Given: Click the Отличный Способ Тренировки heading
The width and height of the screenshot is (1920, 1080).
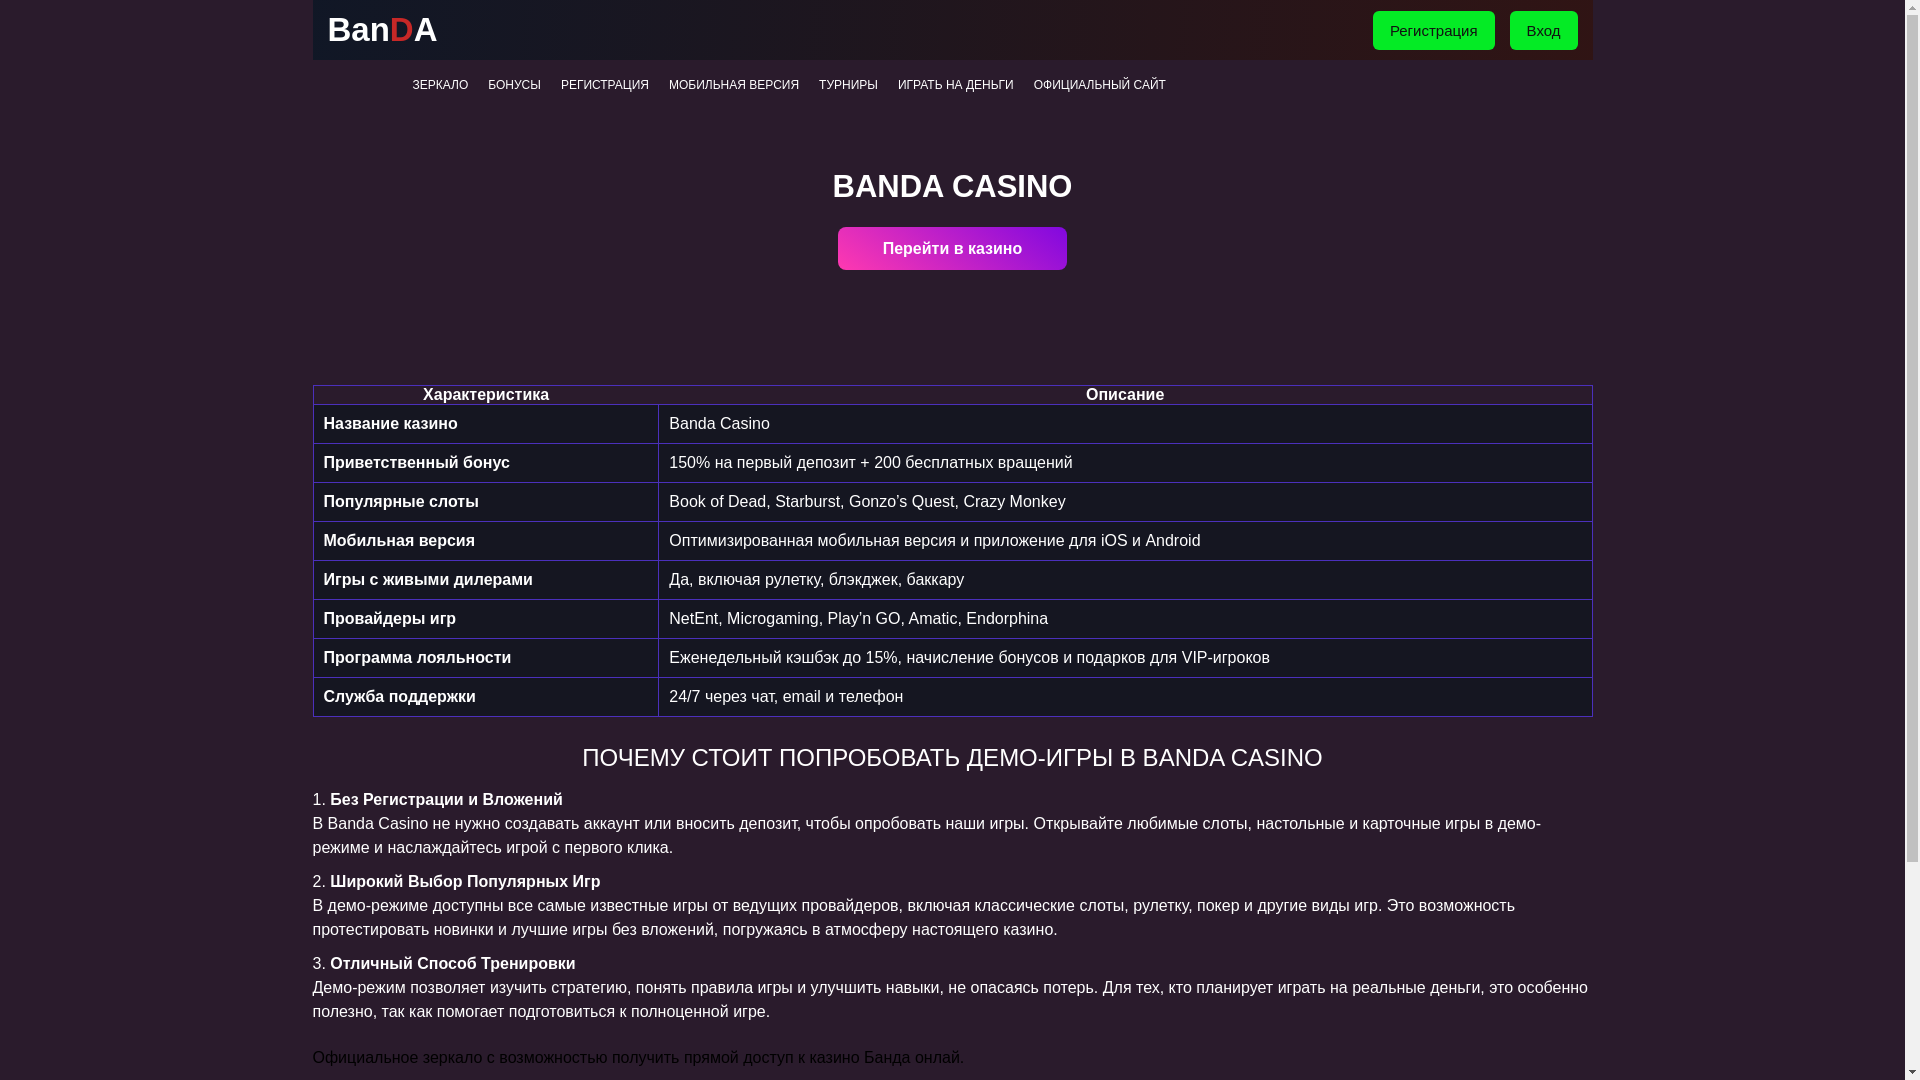Looking at the screenshot, I should (x=452, y=964).
